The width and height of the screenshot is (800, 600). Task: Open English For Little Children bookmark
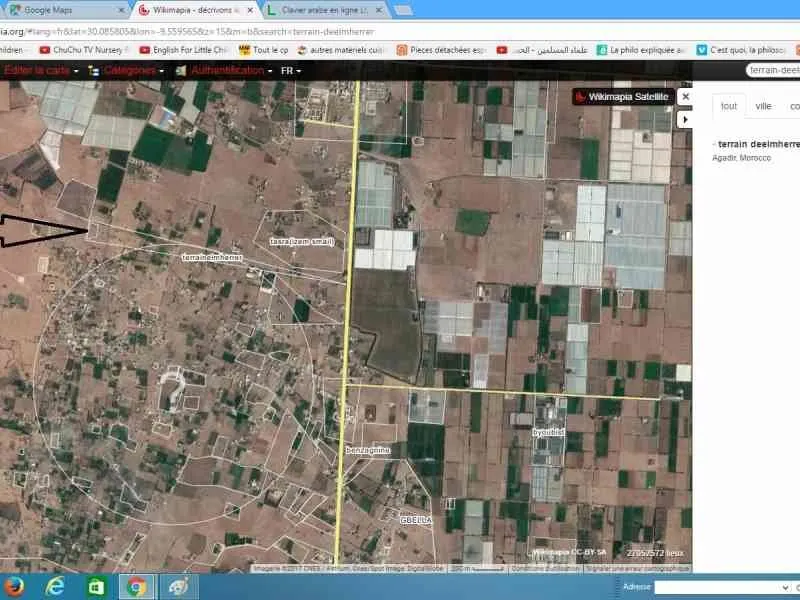(184, 50)
